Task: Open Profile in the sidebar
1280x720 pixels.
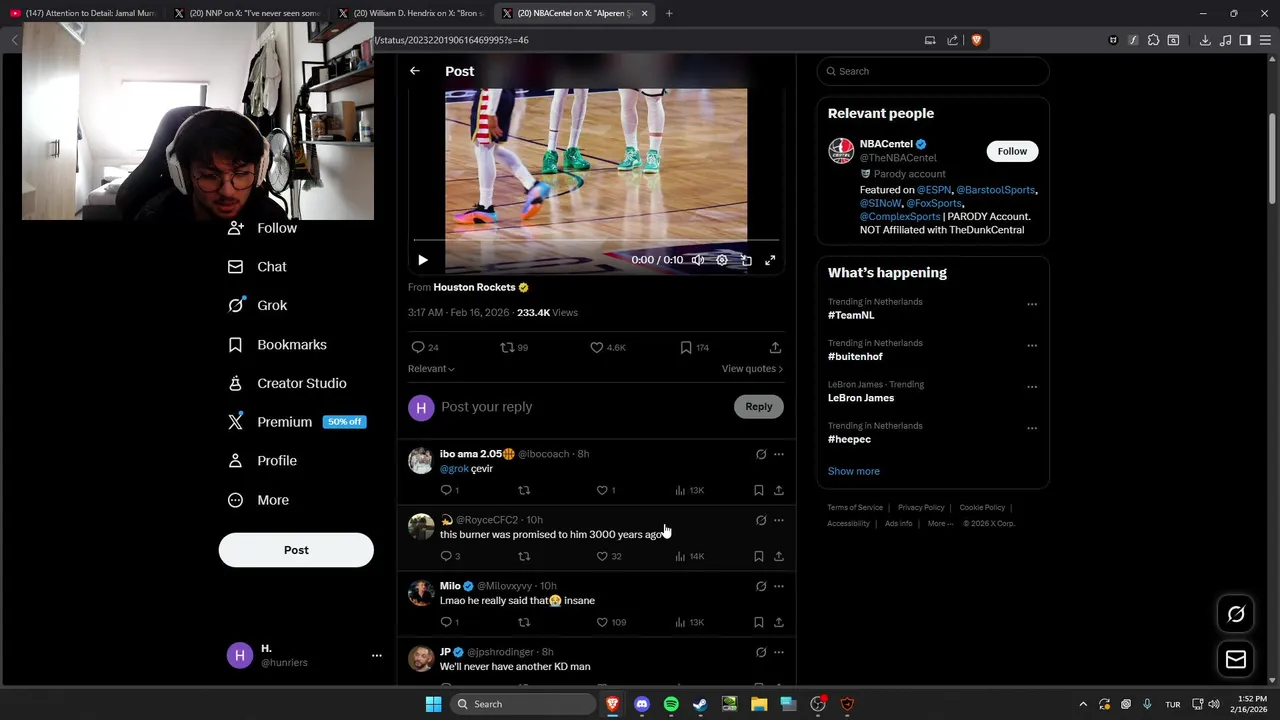Action: coord(263,461)
